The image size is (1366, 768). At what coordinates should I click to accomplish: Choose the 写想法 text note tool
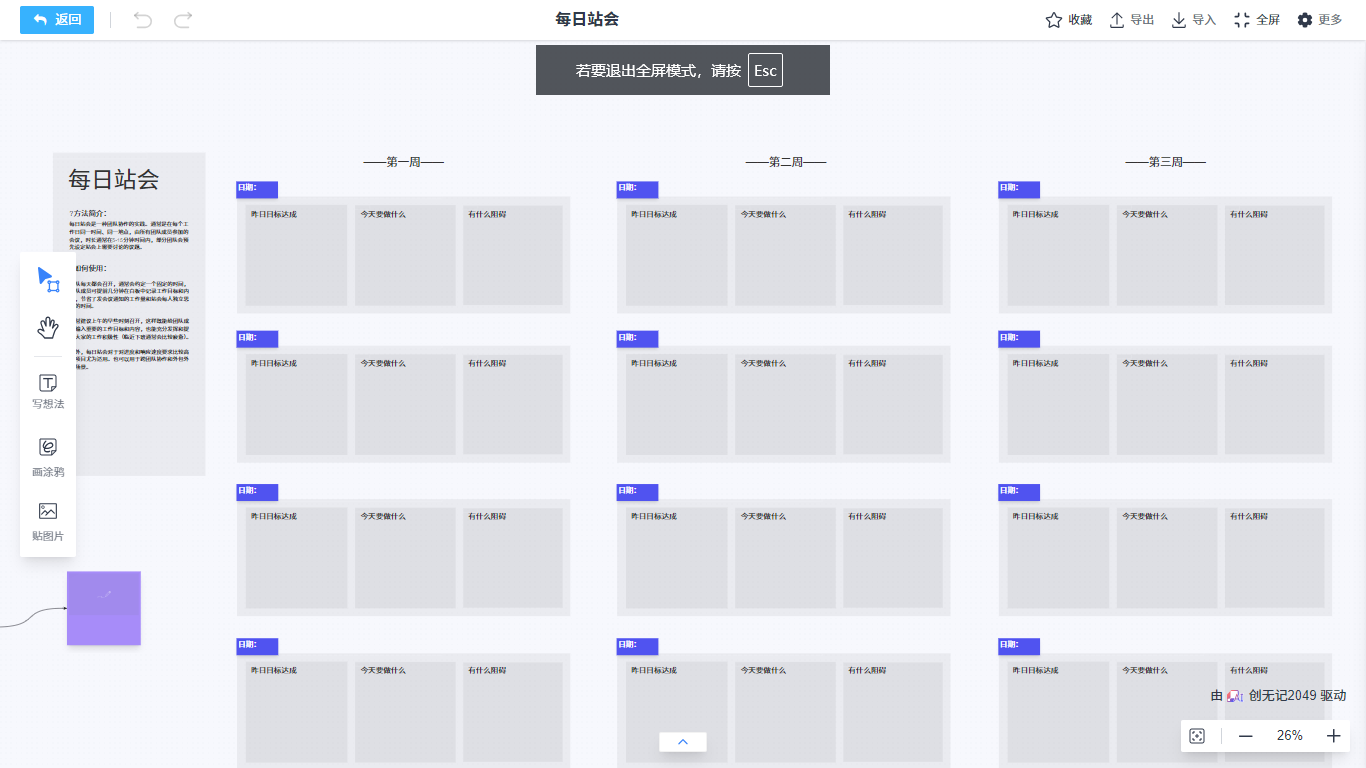[48, 392]
